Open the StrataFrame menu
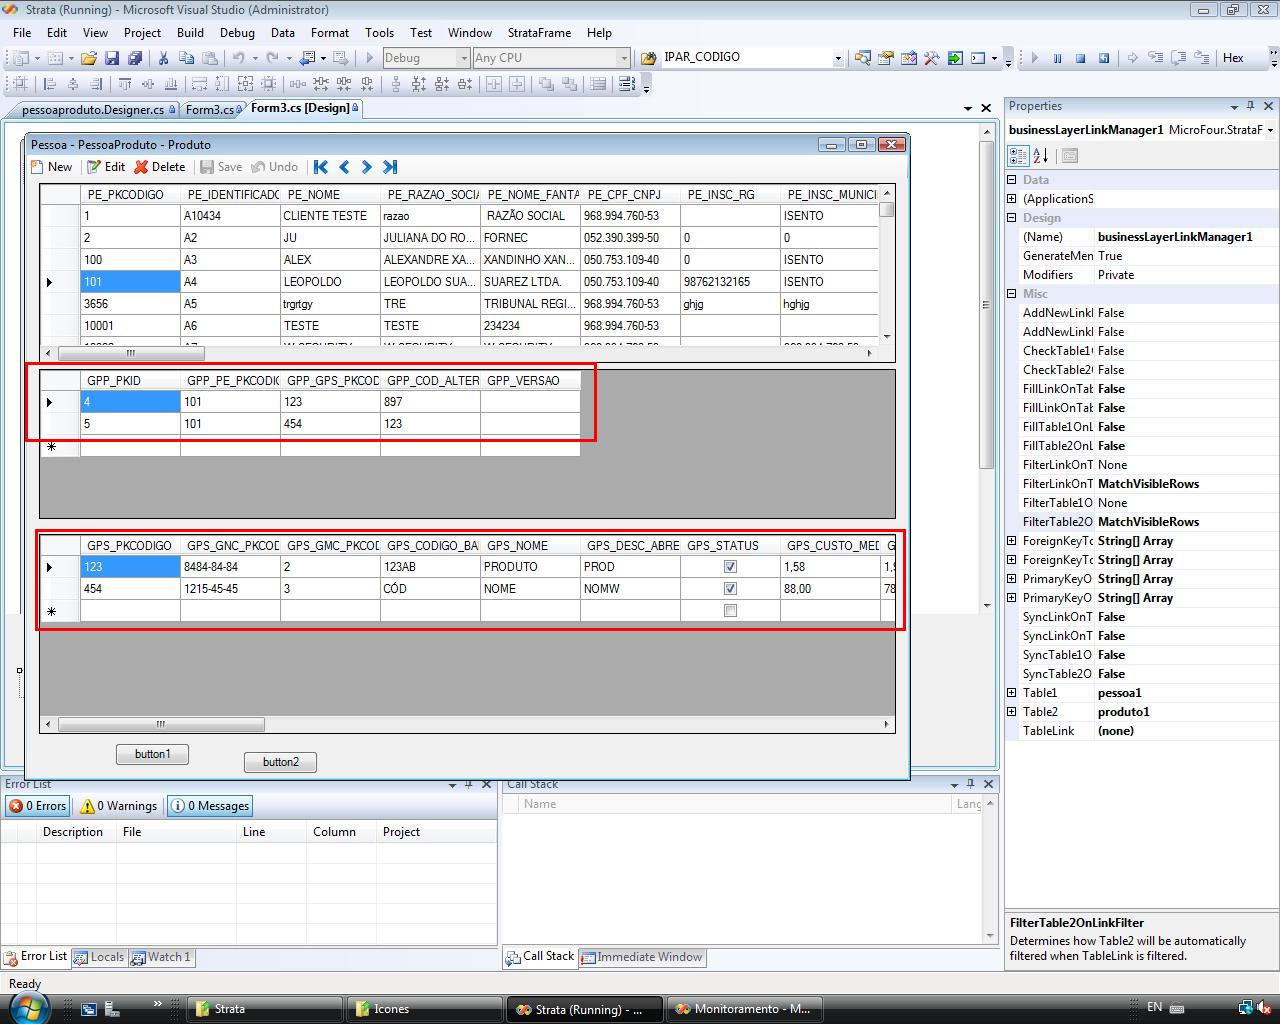The image size is (1280, 1024). click(539, 32)
